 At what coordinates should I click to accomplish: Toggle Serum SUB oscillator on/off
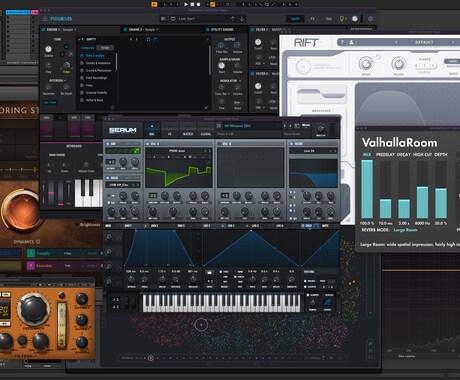coord(108,144)
